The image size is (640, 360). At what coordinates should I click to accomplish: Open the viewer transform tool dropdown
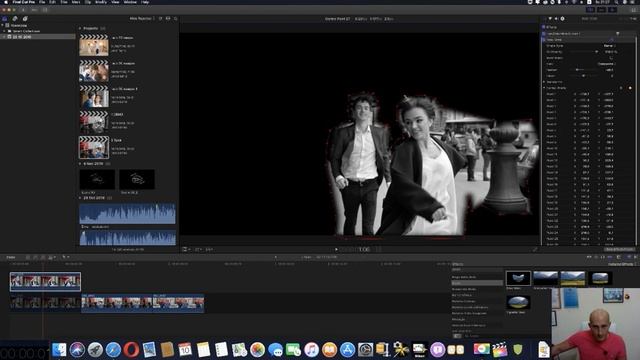pos(186,249)
